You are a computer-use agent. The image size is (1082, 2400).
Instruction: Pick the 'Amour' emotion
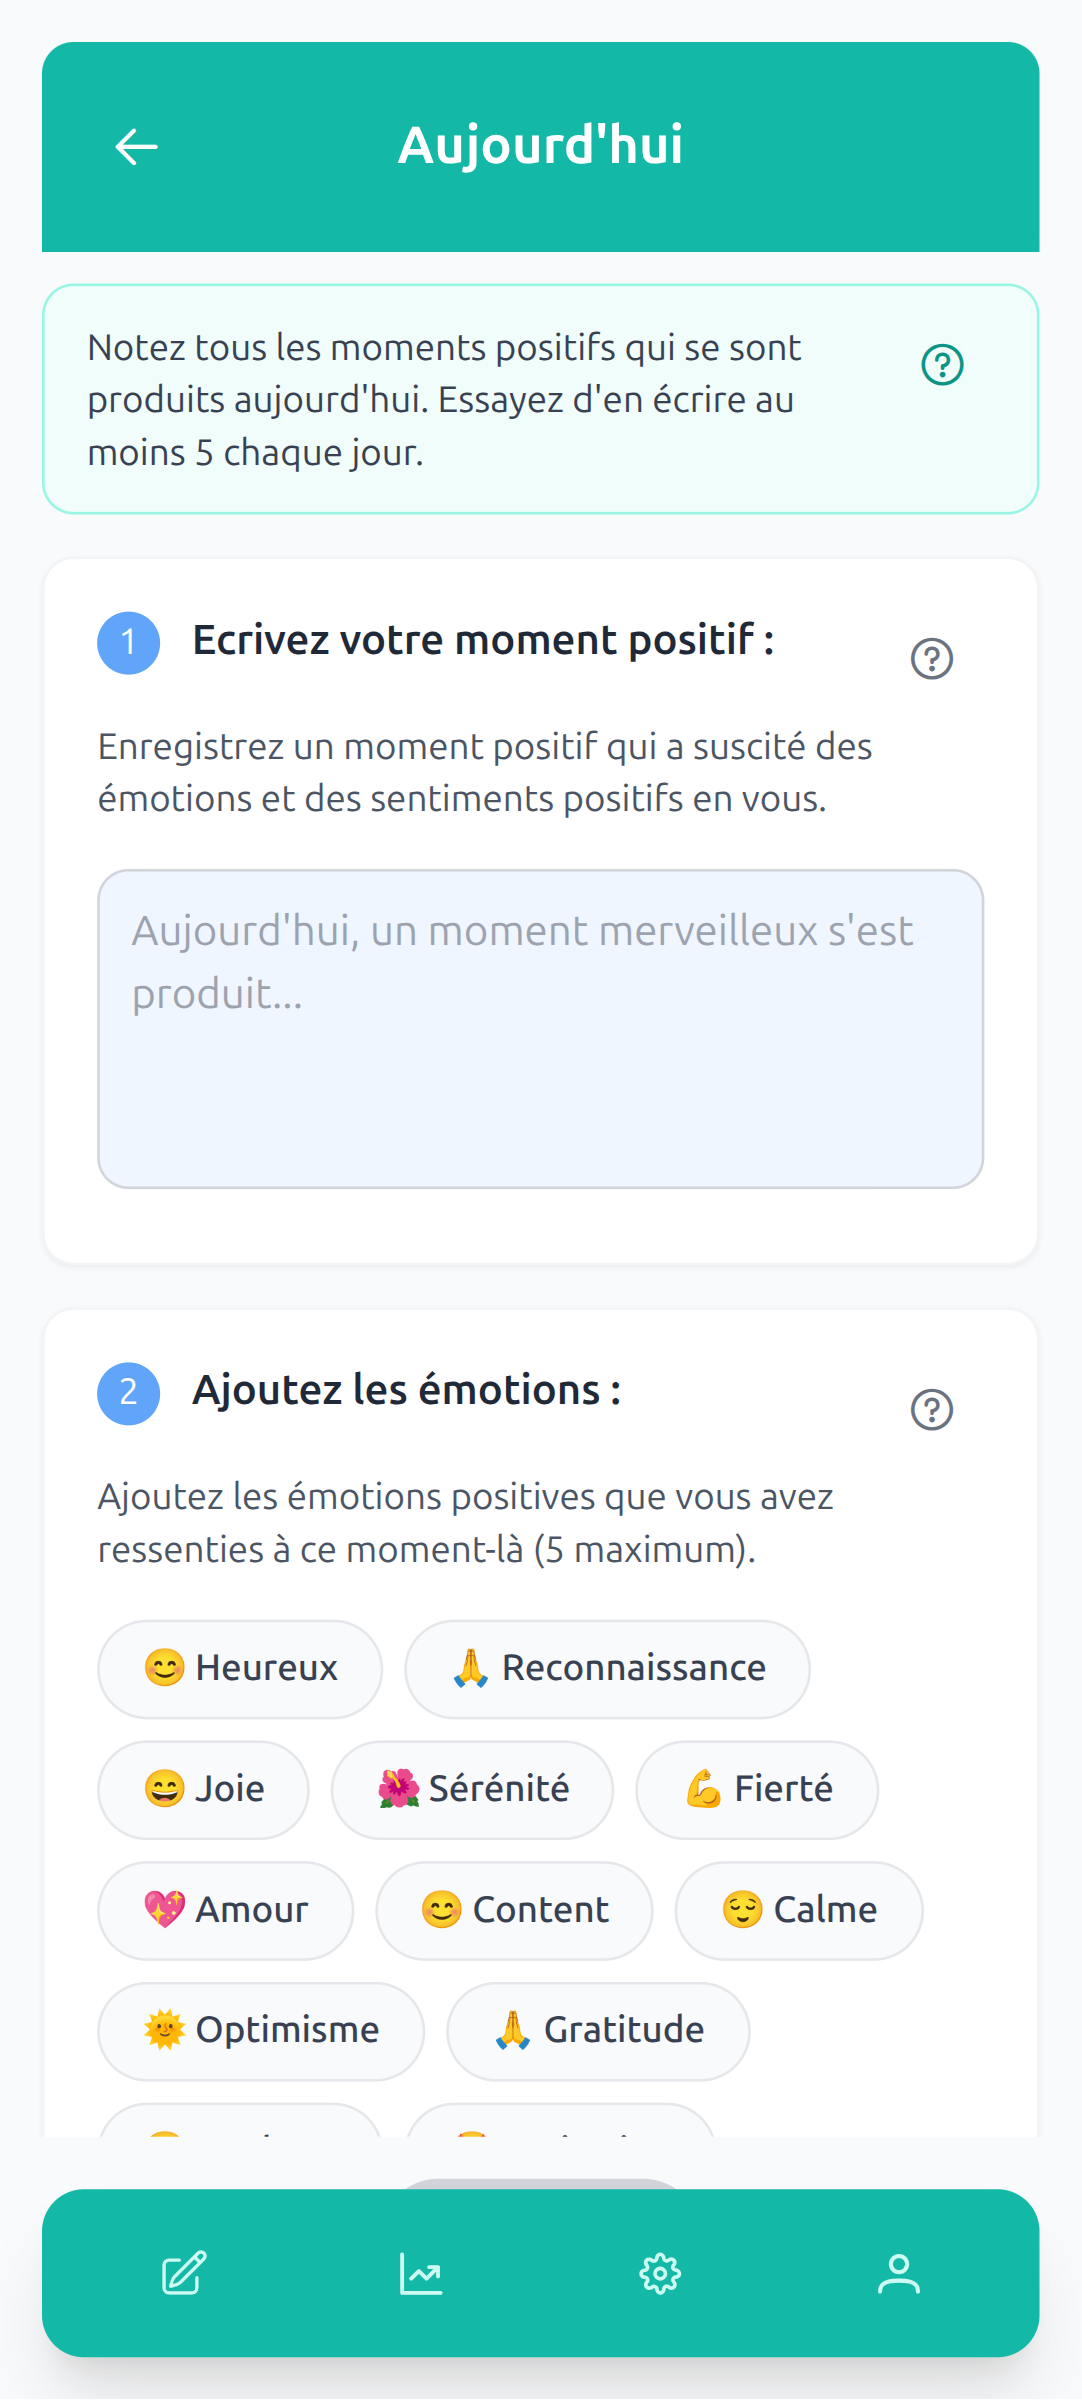(x=225, y=1909)
